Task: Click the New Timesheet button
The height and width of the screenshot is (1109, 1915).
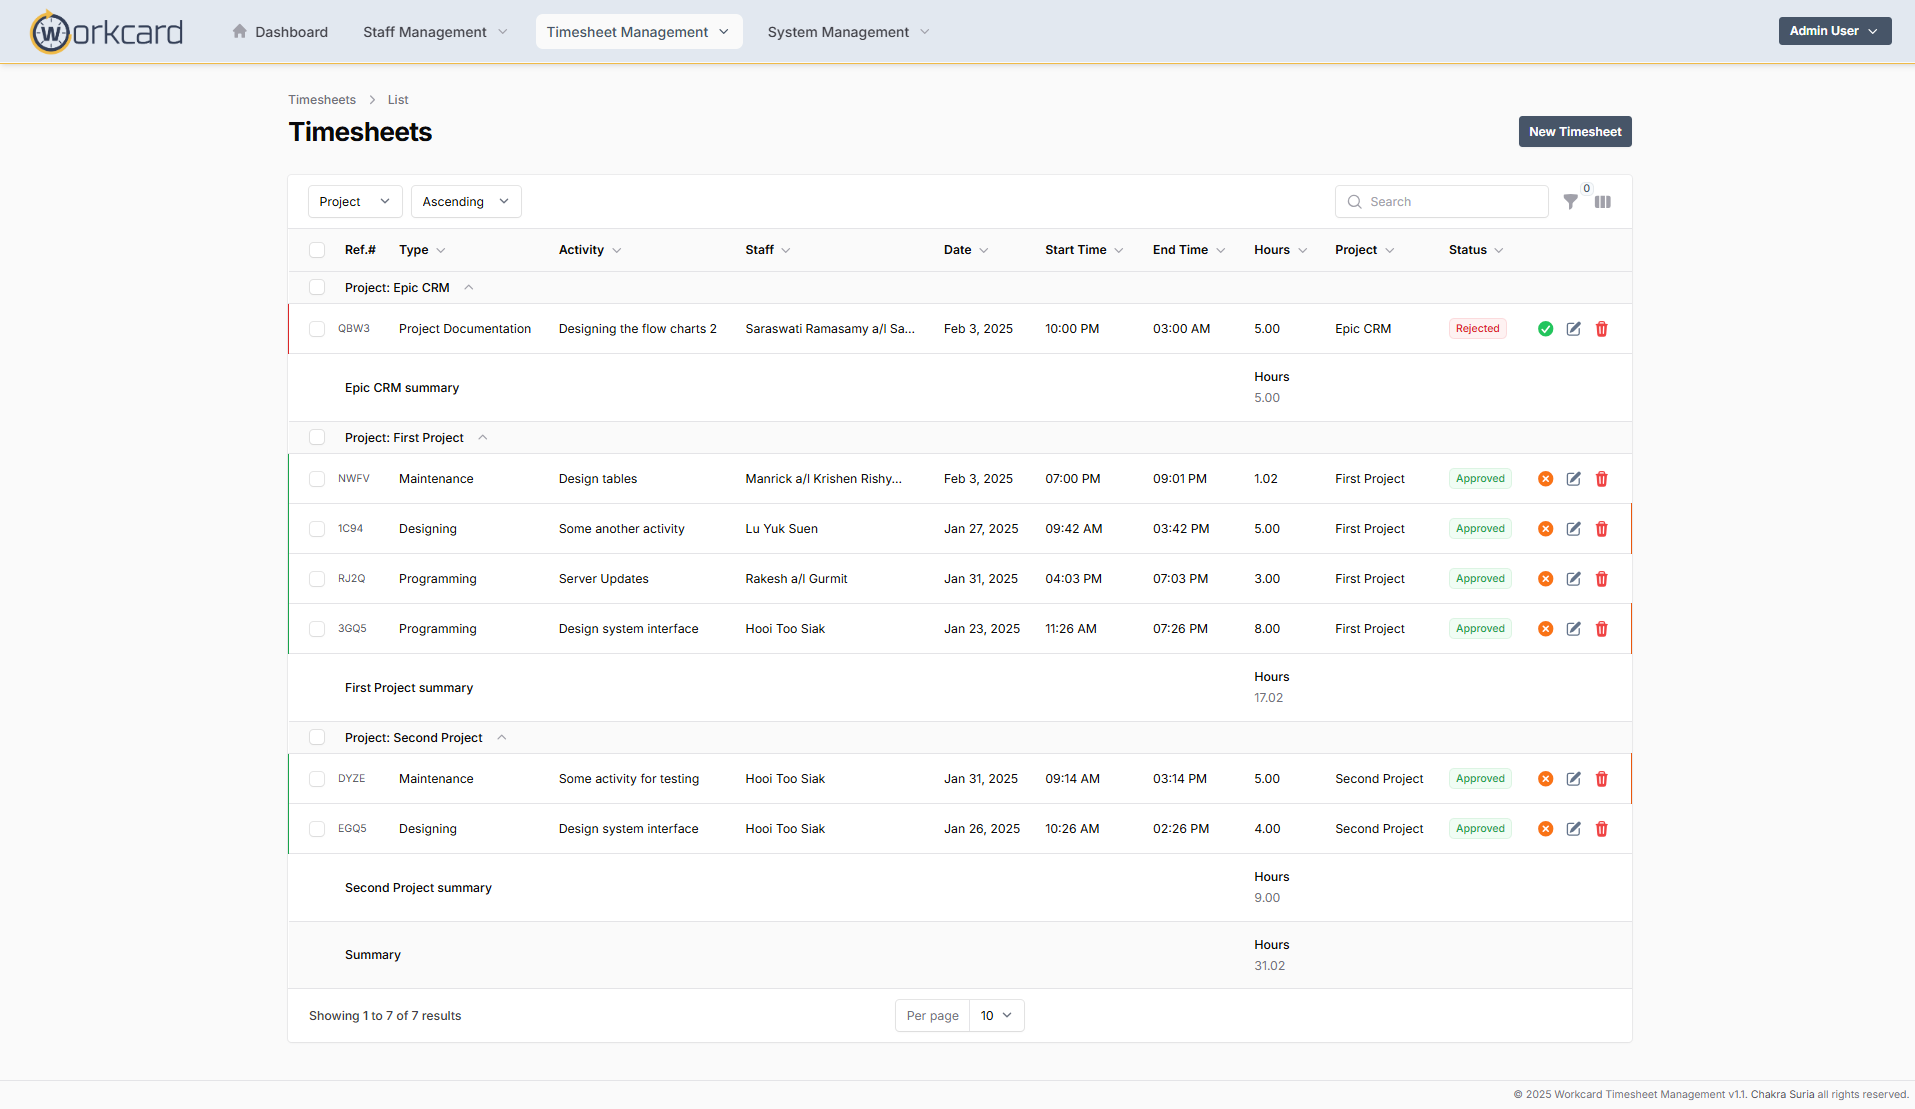Action: (1574, 132)
